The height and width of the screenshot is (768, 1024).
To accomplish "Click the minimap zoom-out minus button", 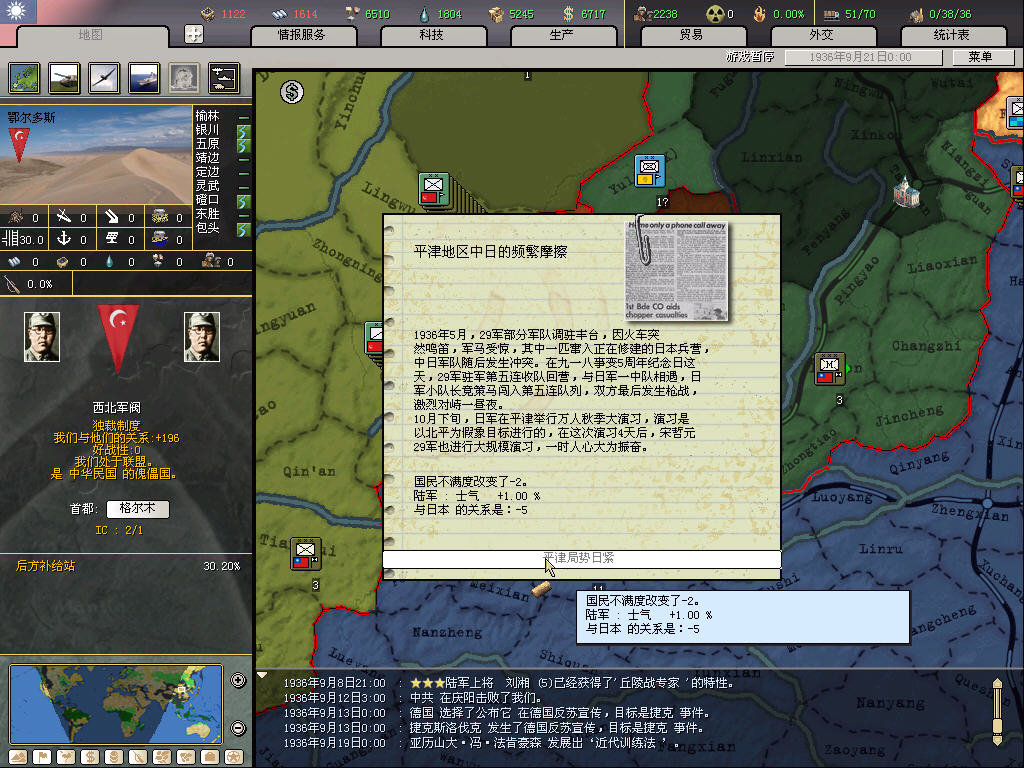I will pyautogui.click(x=238, y=728).
